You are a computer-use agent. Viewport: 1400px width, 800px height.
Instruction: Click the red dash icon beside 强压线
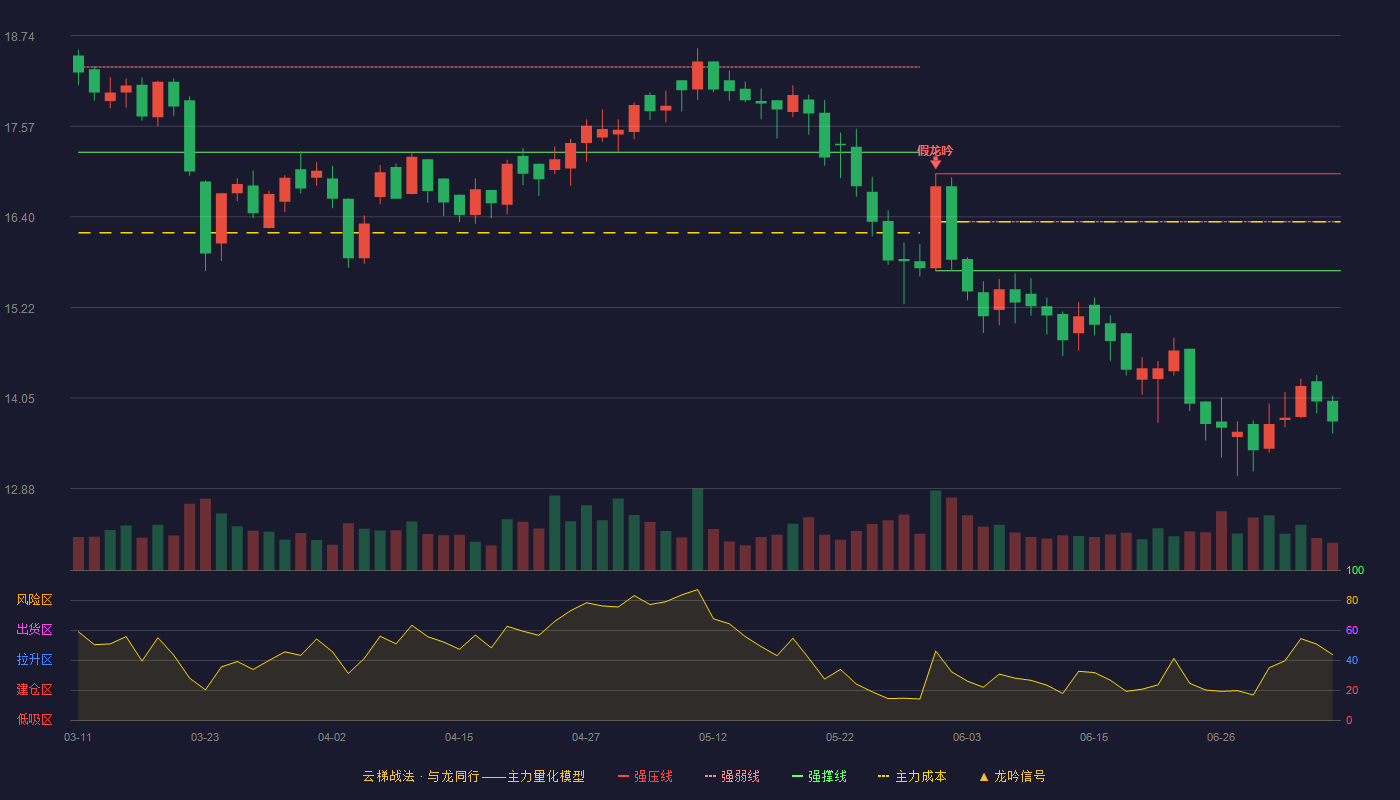coord(624,776)
